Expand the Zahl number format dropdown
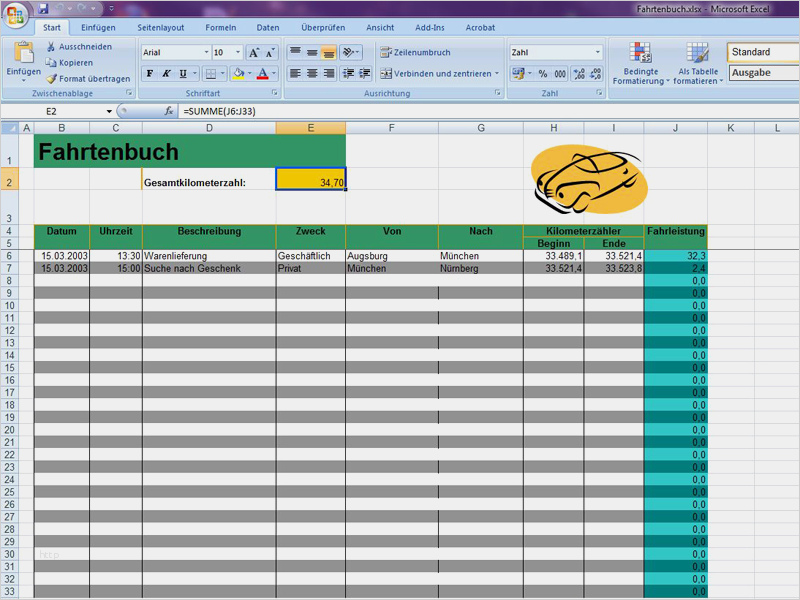Screen dimensions: 800x600 pos(598,52)
